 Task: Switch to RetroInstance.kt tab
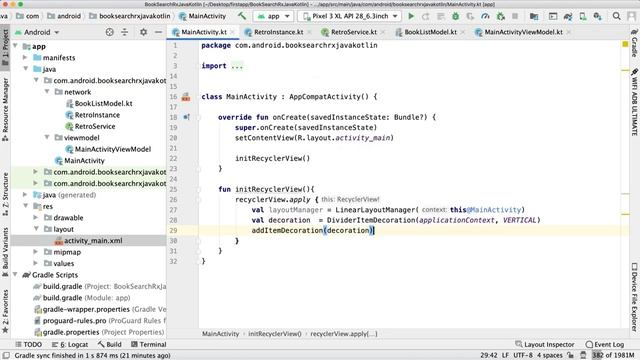coord(278,32)
